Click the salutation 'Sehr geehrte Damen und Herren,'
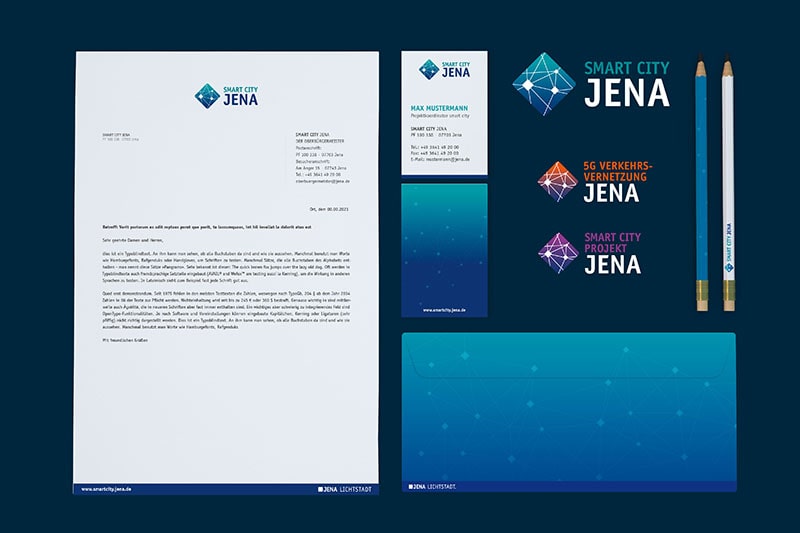The image size is (800, 533). (x=133, y=240)
